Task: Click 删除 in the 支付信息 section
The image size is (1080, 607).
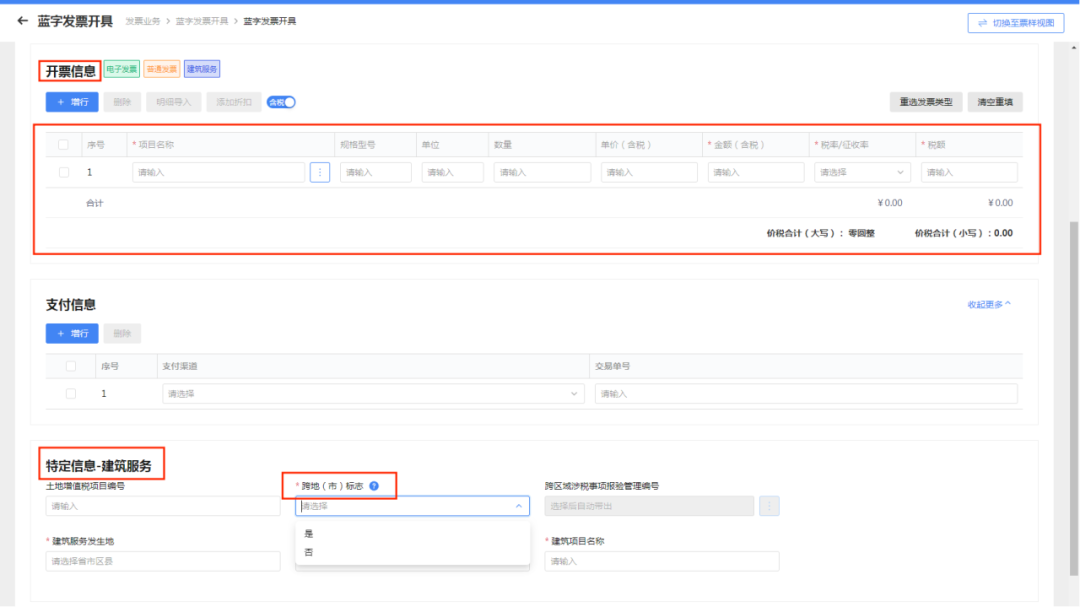Action: tap(122, 333)
